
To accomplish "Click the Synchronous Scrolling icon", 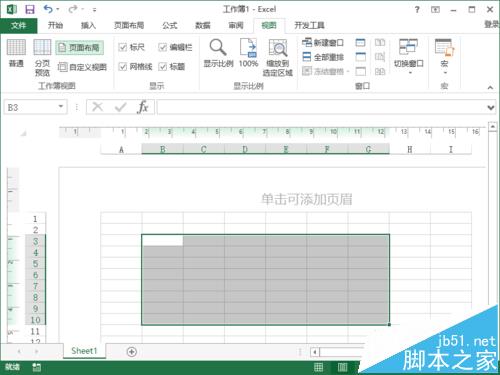I will tap(380, 57).
